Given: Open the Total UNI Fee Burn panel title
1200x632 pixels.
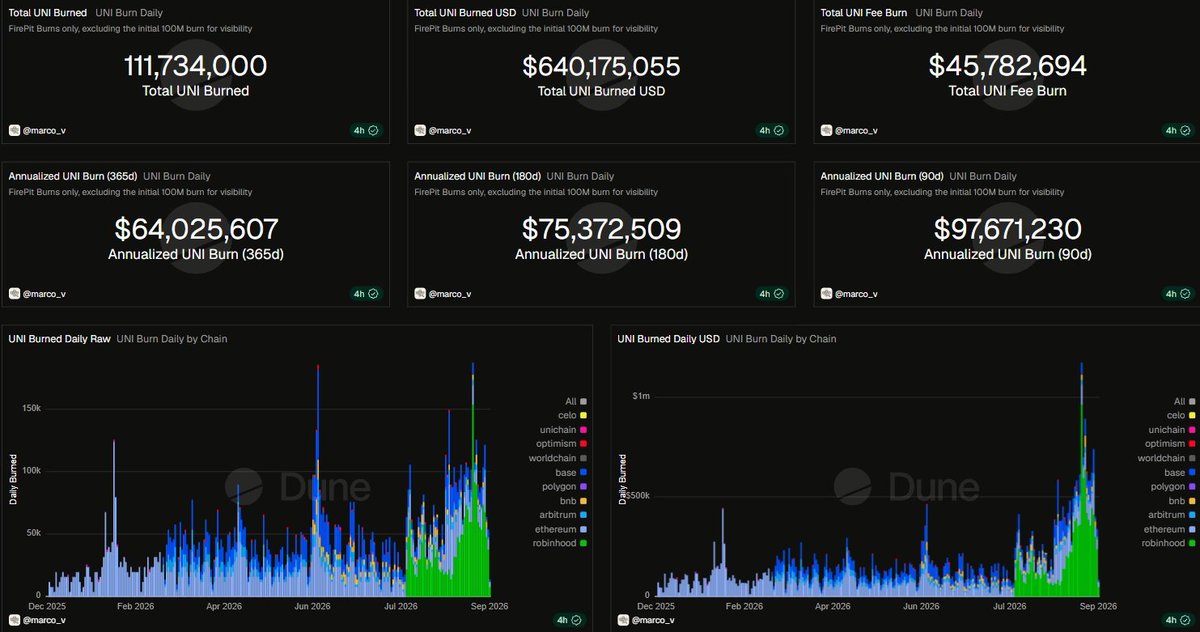Looking at the screenshot, I should tap(864, 13).
